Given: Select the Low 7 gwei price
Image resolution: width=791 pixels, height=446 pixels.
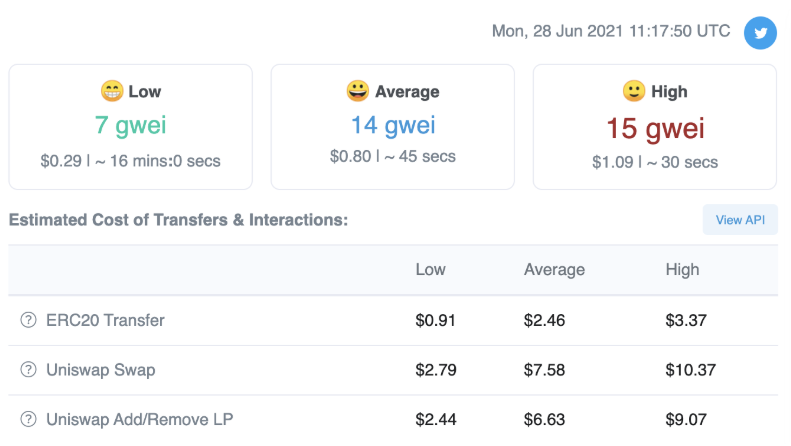Looking at the screenshot, I should coord(131,126).
